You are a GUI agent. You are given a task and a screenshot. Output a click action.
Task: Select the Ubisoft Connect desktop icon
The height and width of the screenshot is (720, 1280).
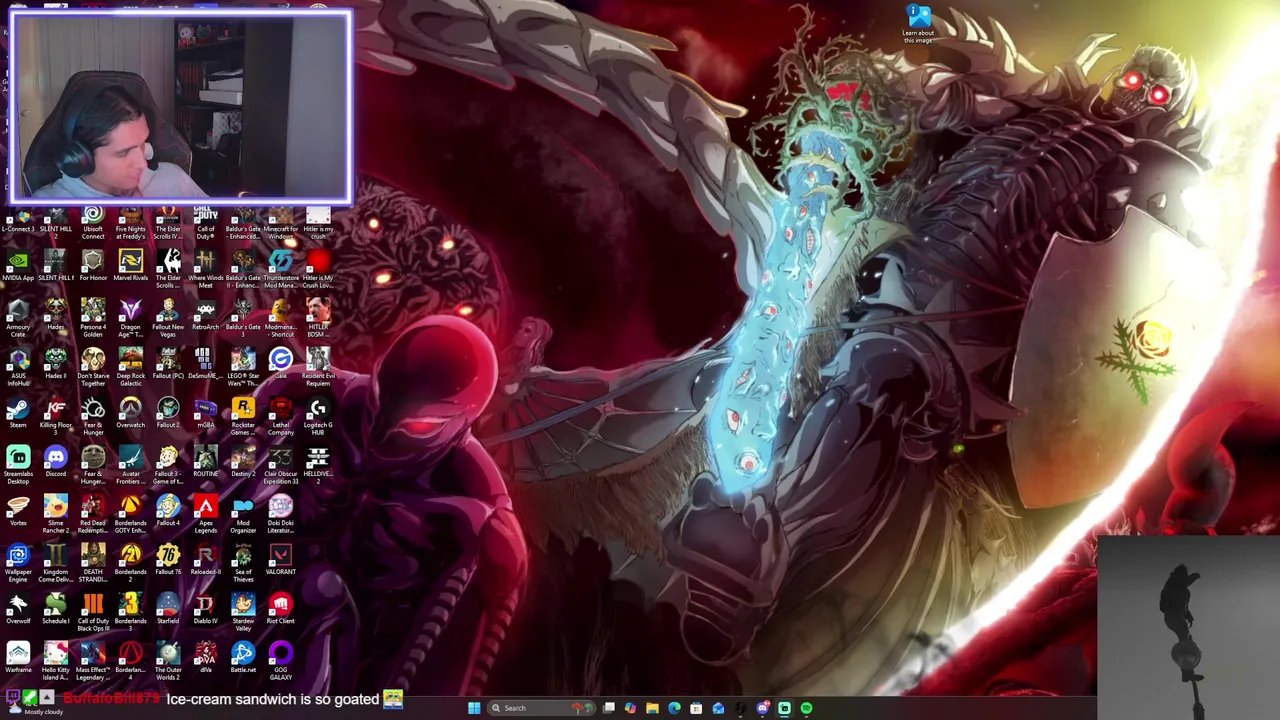[93, 222]
